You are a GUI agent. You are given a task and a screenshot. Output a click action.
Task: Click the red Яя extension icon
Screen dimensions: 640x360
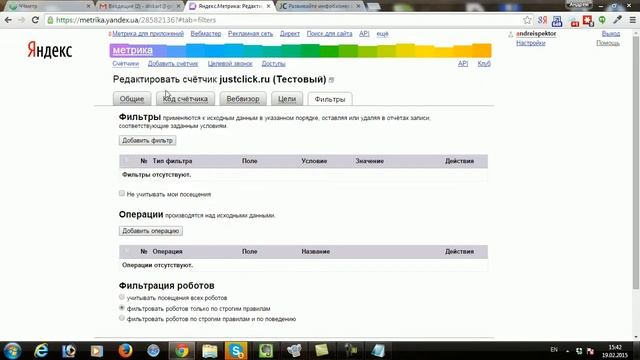click(542, 20)
